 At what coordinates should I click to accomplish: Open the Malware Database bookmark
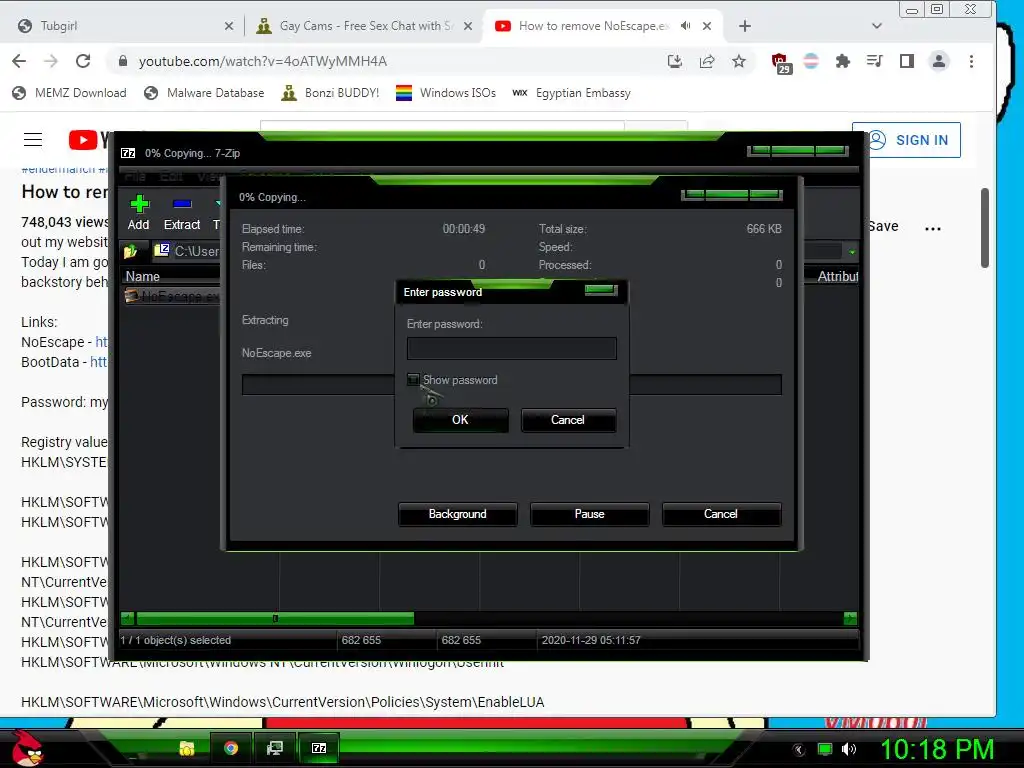[204, 93]
